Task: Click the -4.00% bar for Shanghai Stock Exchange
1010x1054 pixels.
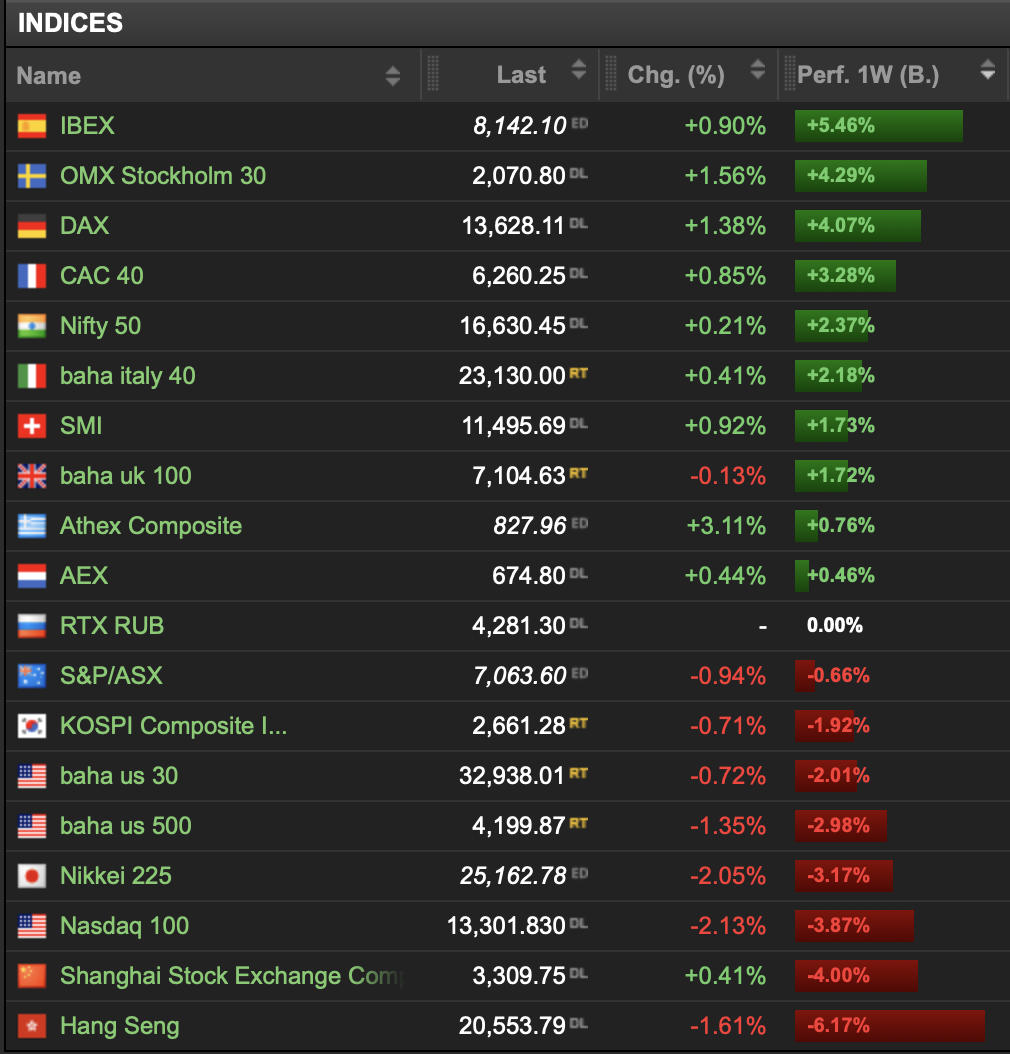Action: pyautogui.click(x=856, y=976)
